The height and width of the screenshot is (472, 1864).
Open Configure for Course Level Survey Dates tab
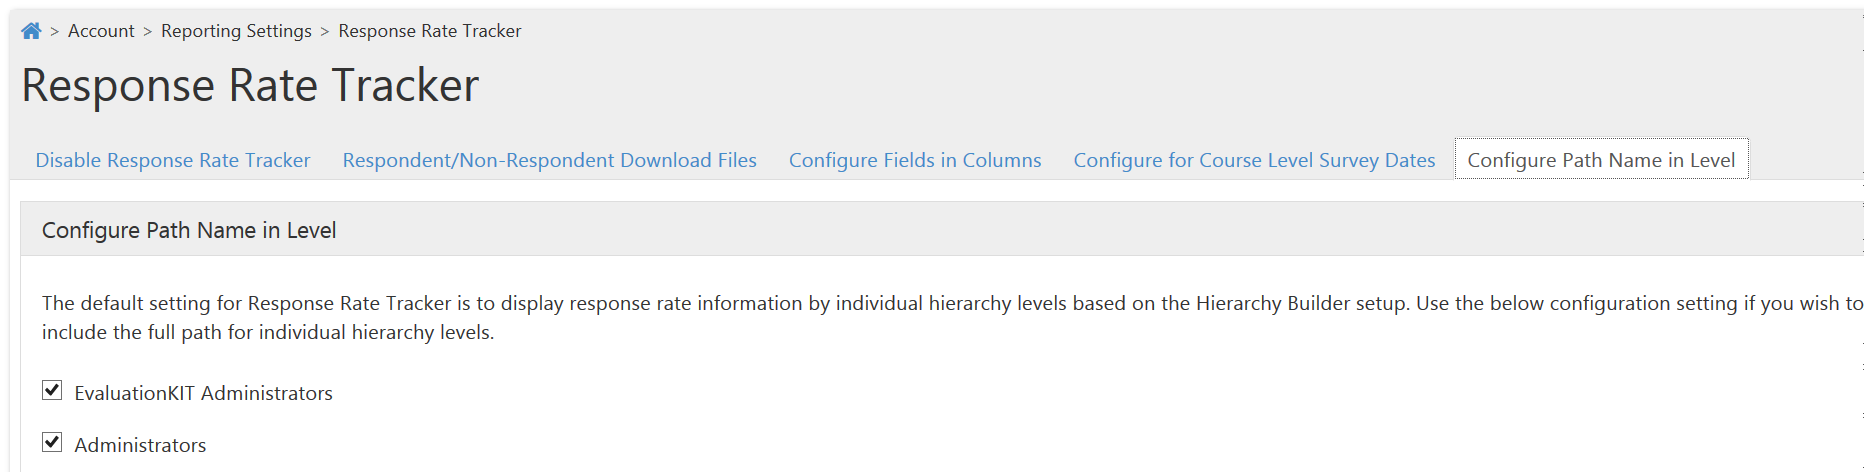click(x=1254, y=160)
